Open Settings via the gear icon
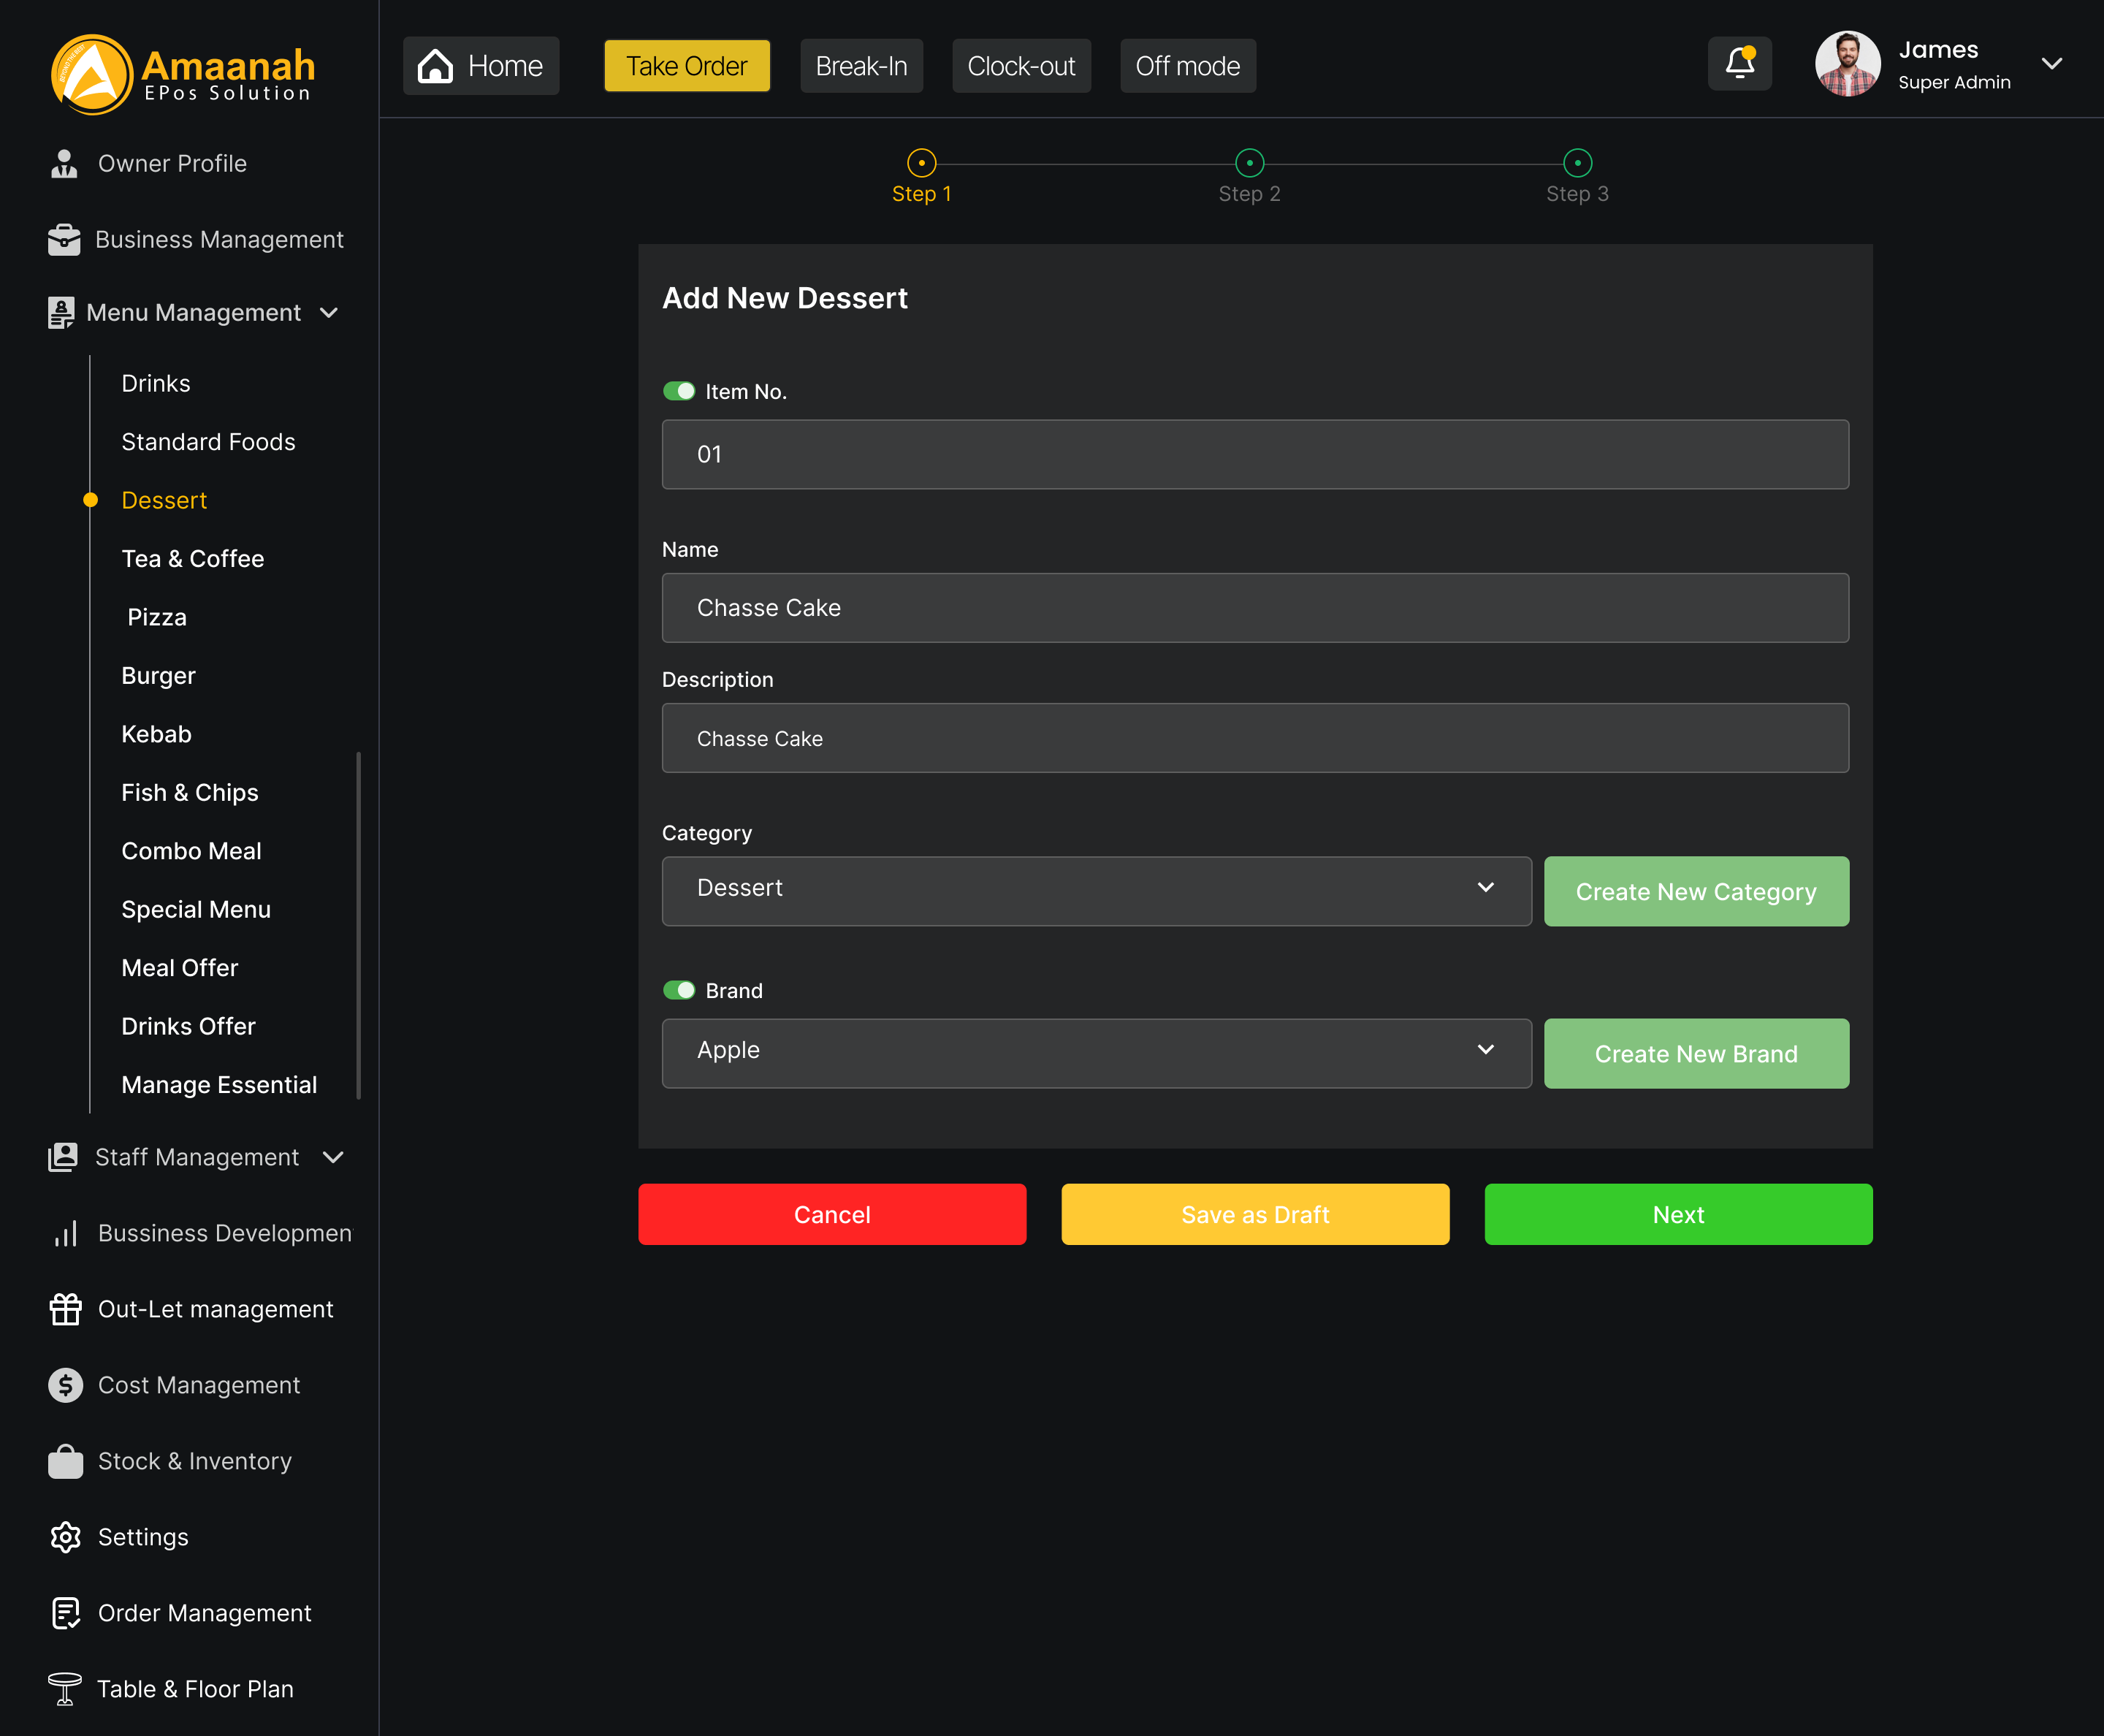The height and width of the screenshot is (1736, 2104). pos(64,1537)
